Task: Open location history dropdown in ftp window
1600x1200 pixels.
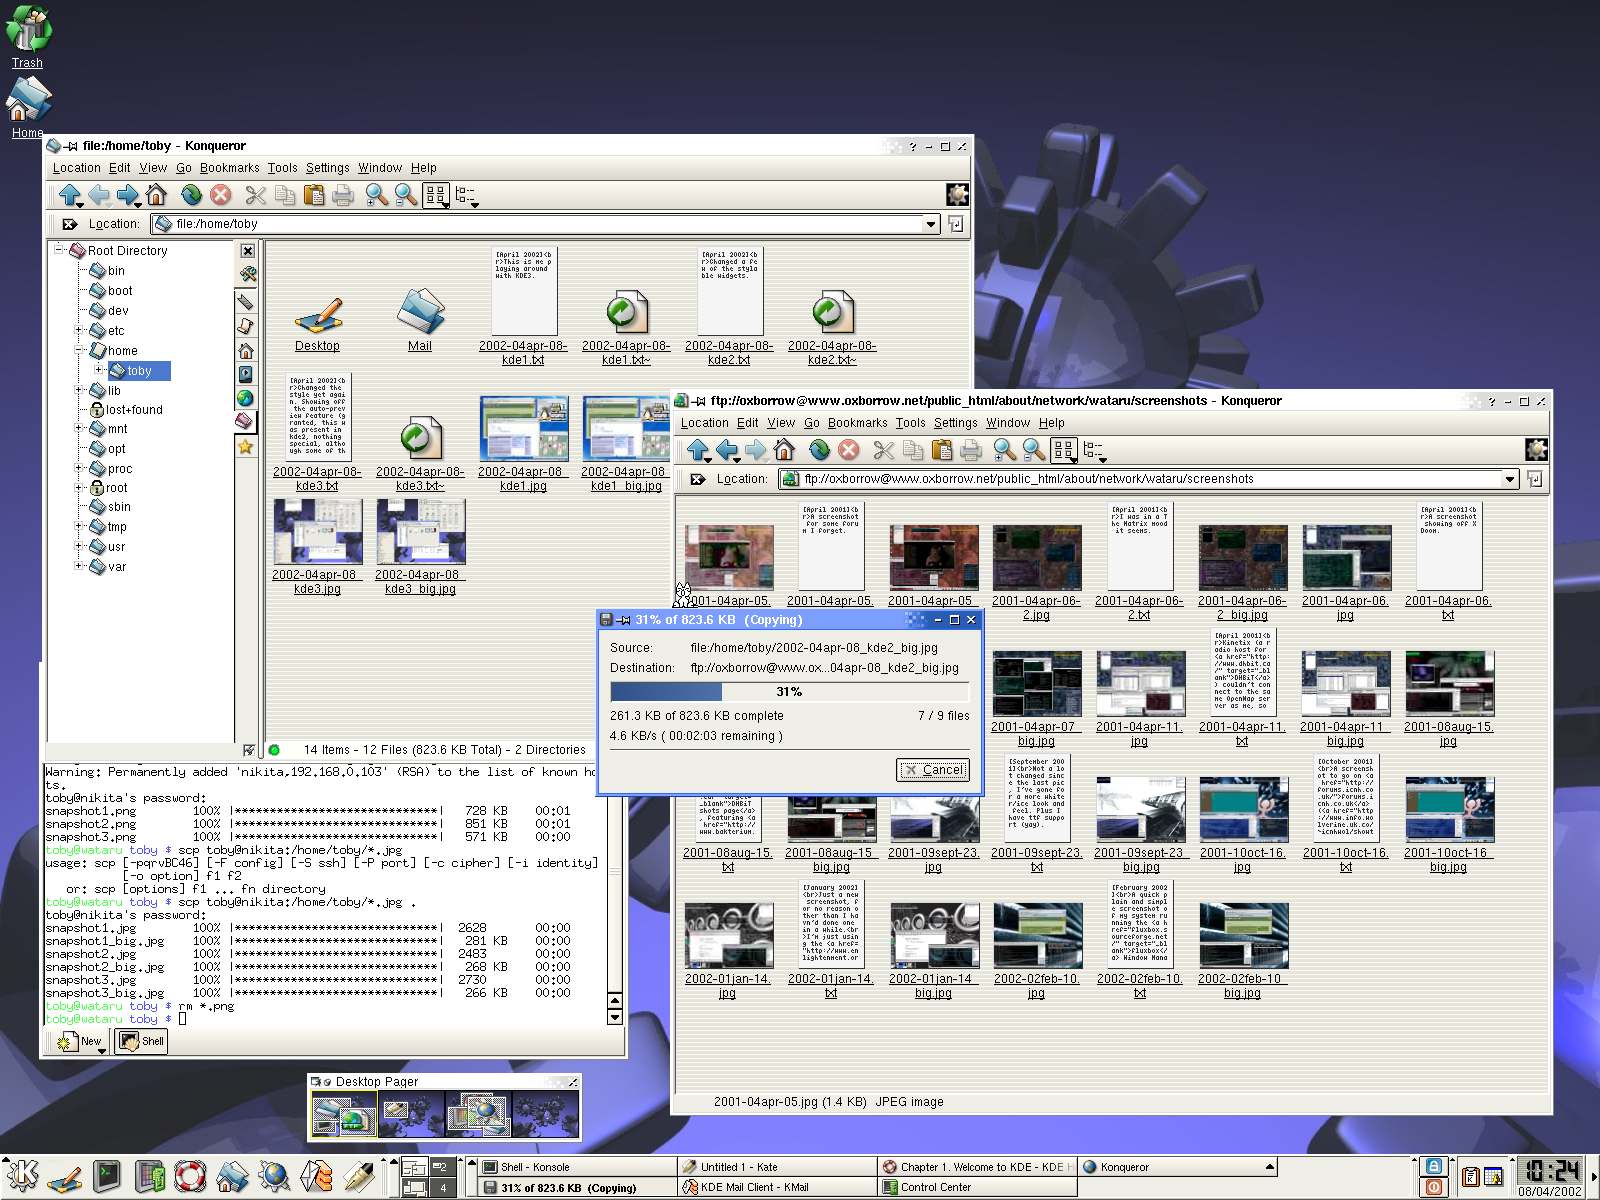Action: click(1510, 479)
